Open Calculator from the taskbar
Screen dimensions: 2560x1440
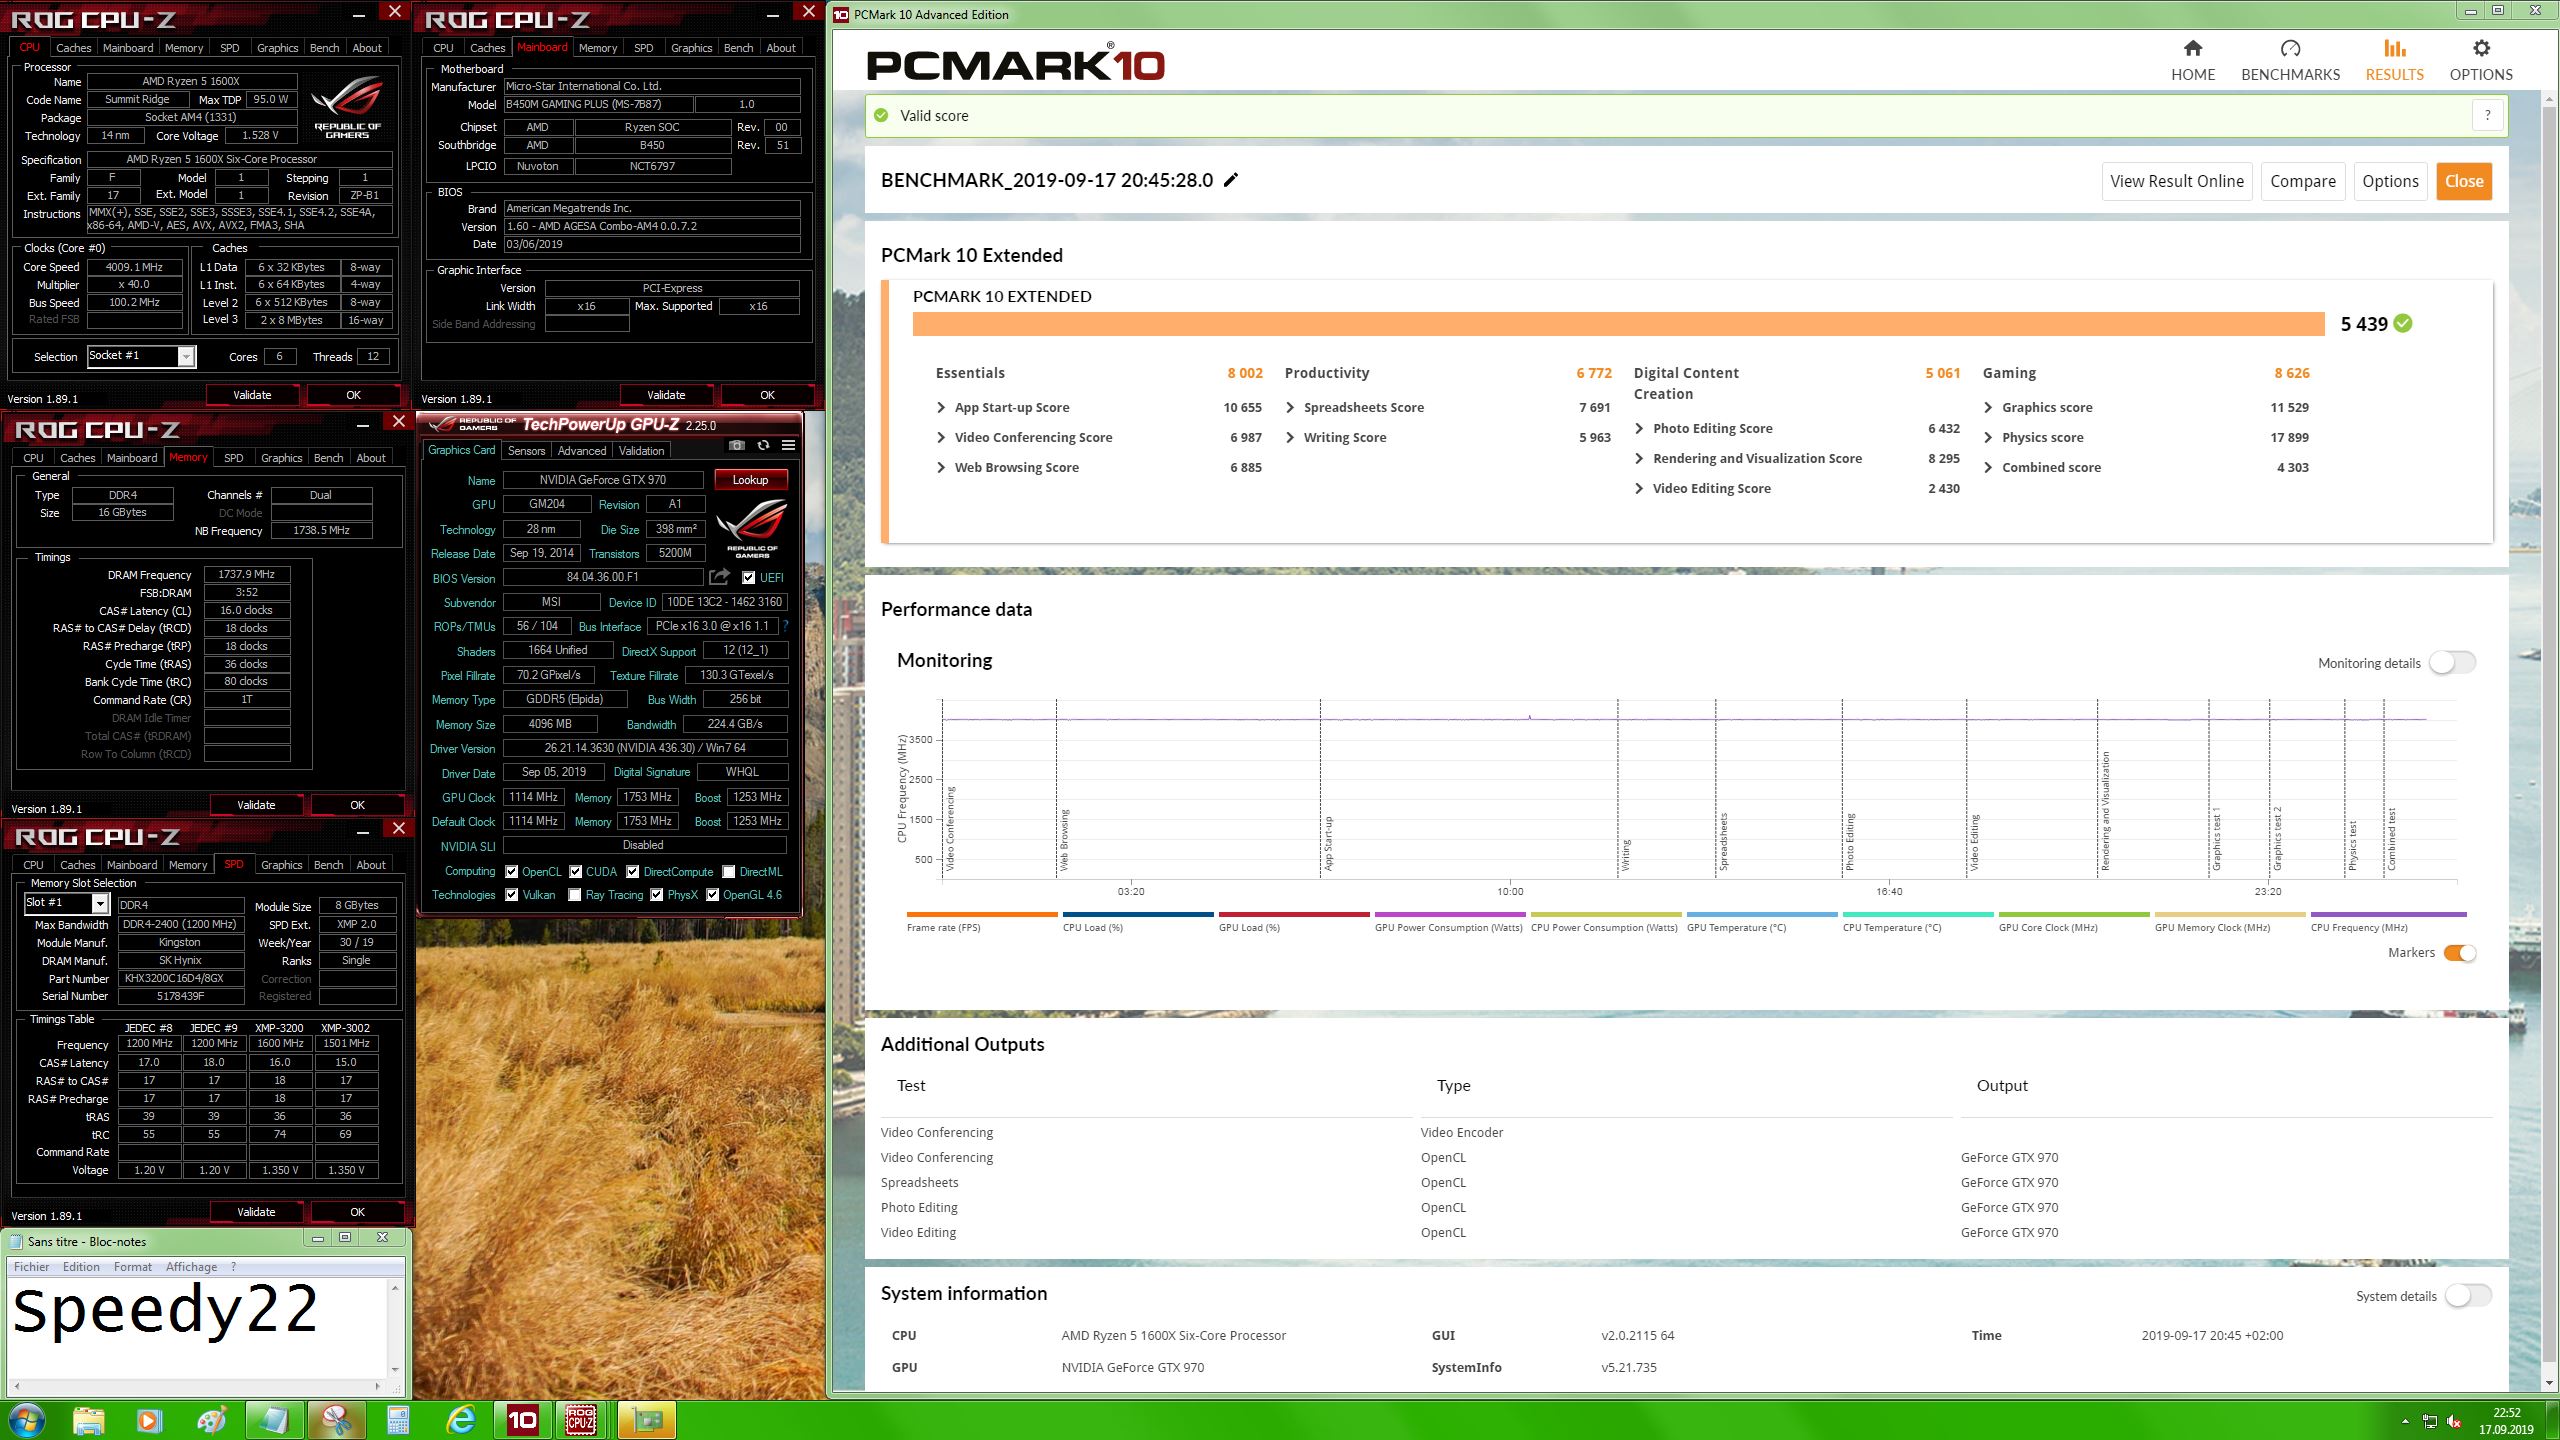[398, 1420]
